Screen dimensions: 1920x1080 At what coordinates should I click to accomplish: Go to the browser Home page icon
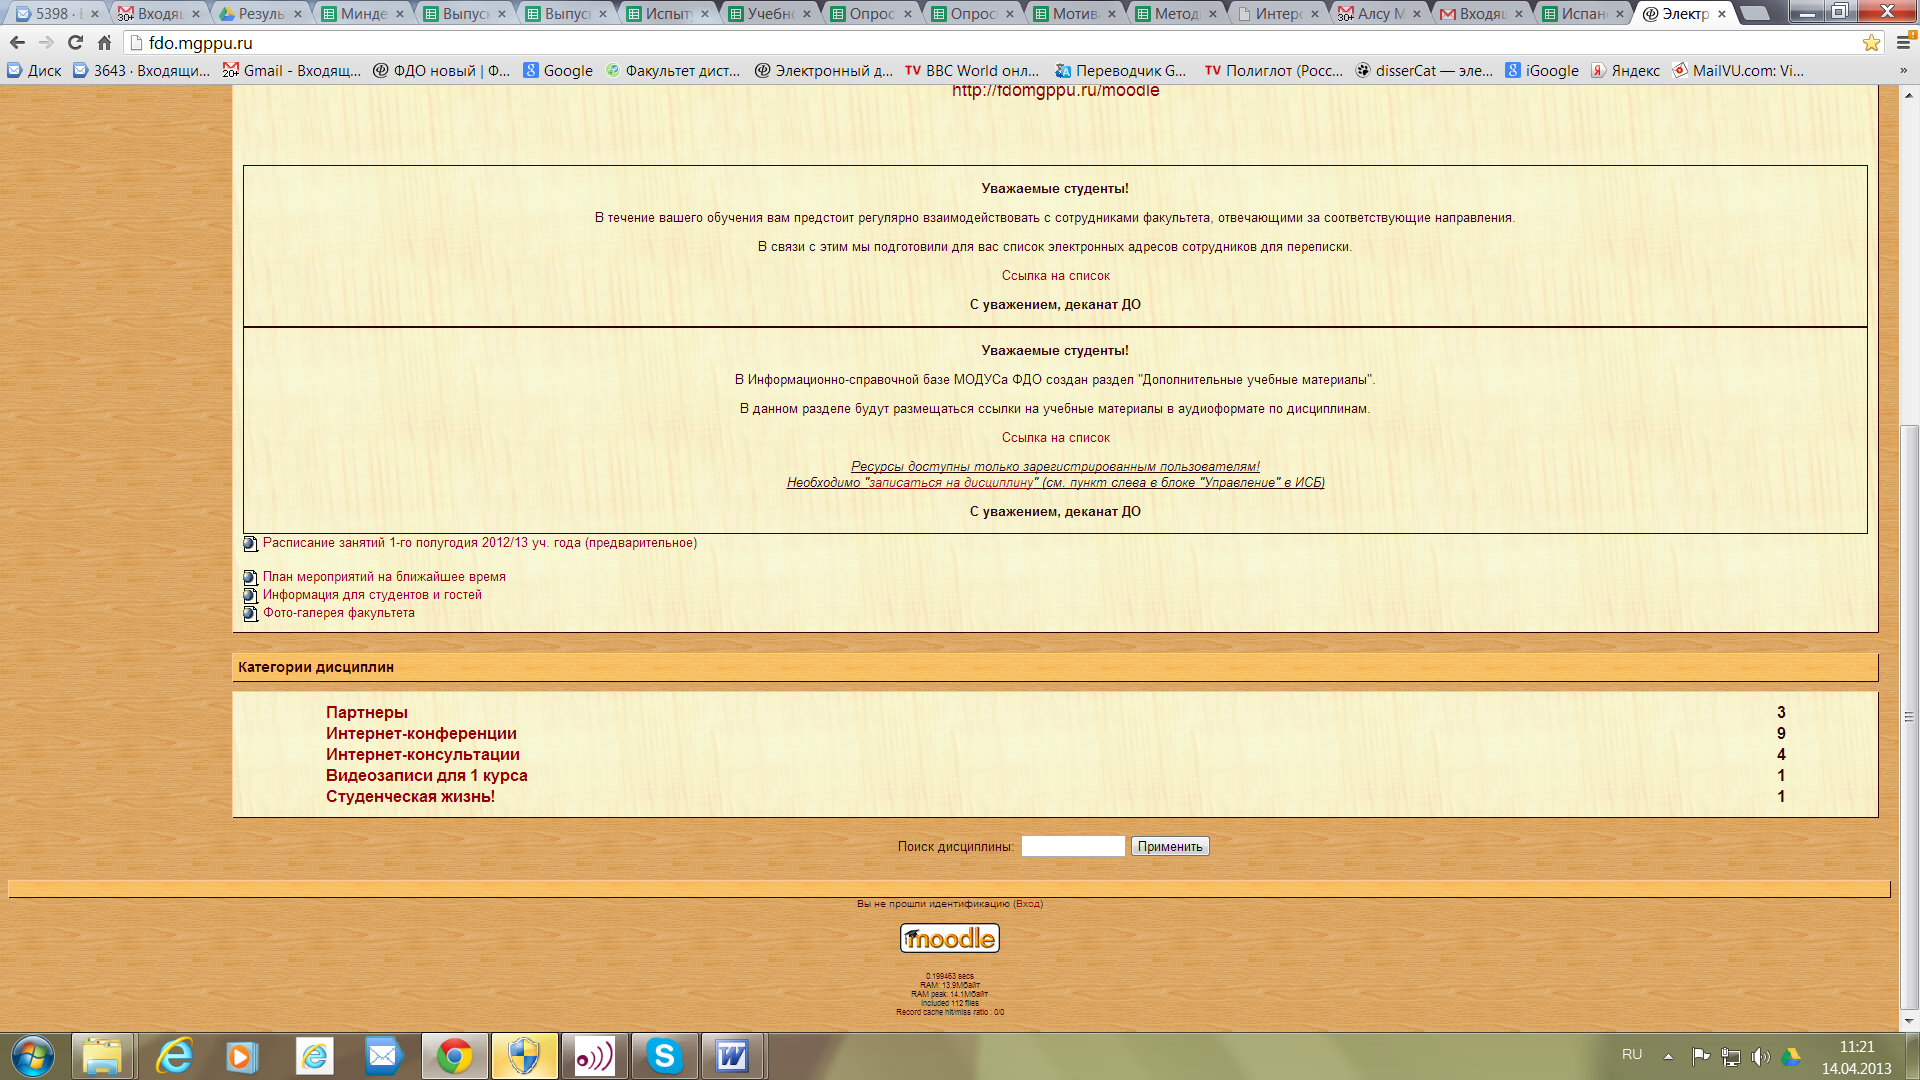(104, 43)
